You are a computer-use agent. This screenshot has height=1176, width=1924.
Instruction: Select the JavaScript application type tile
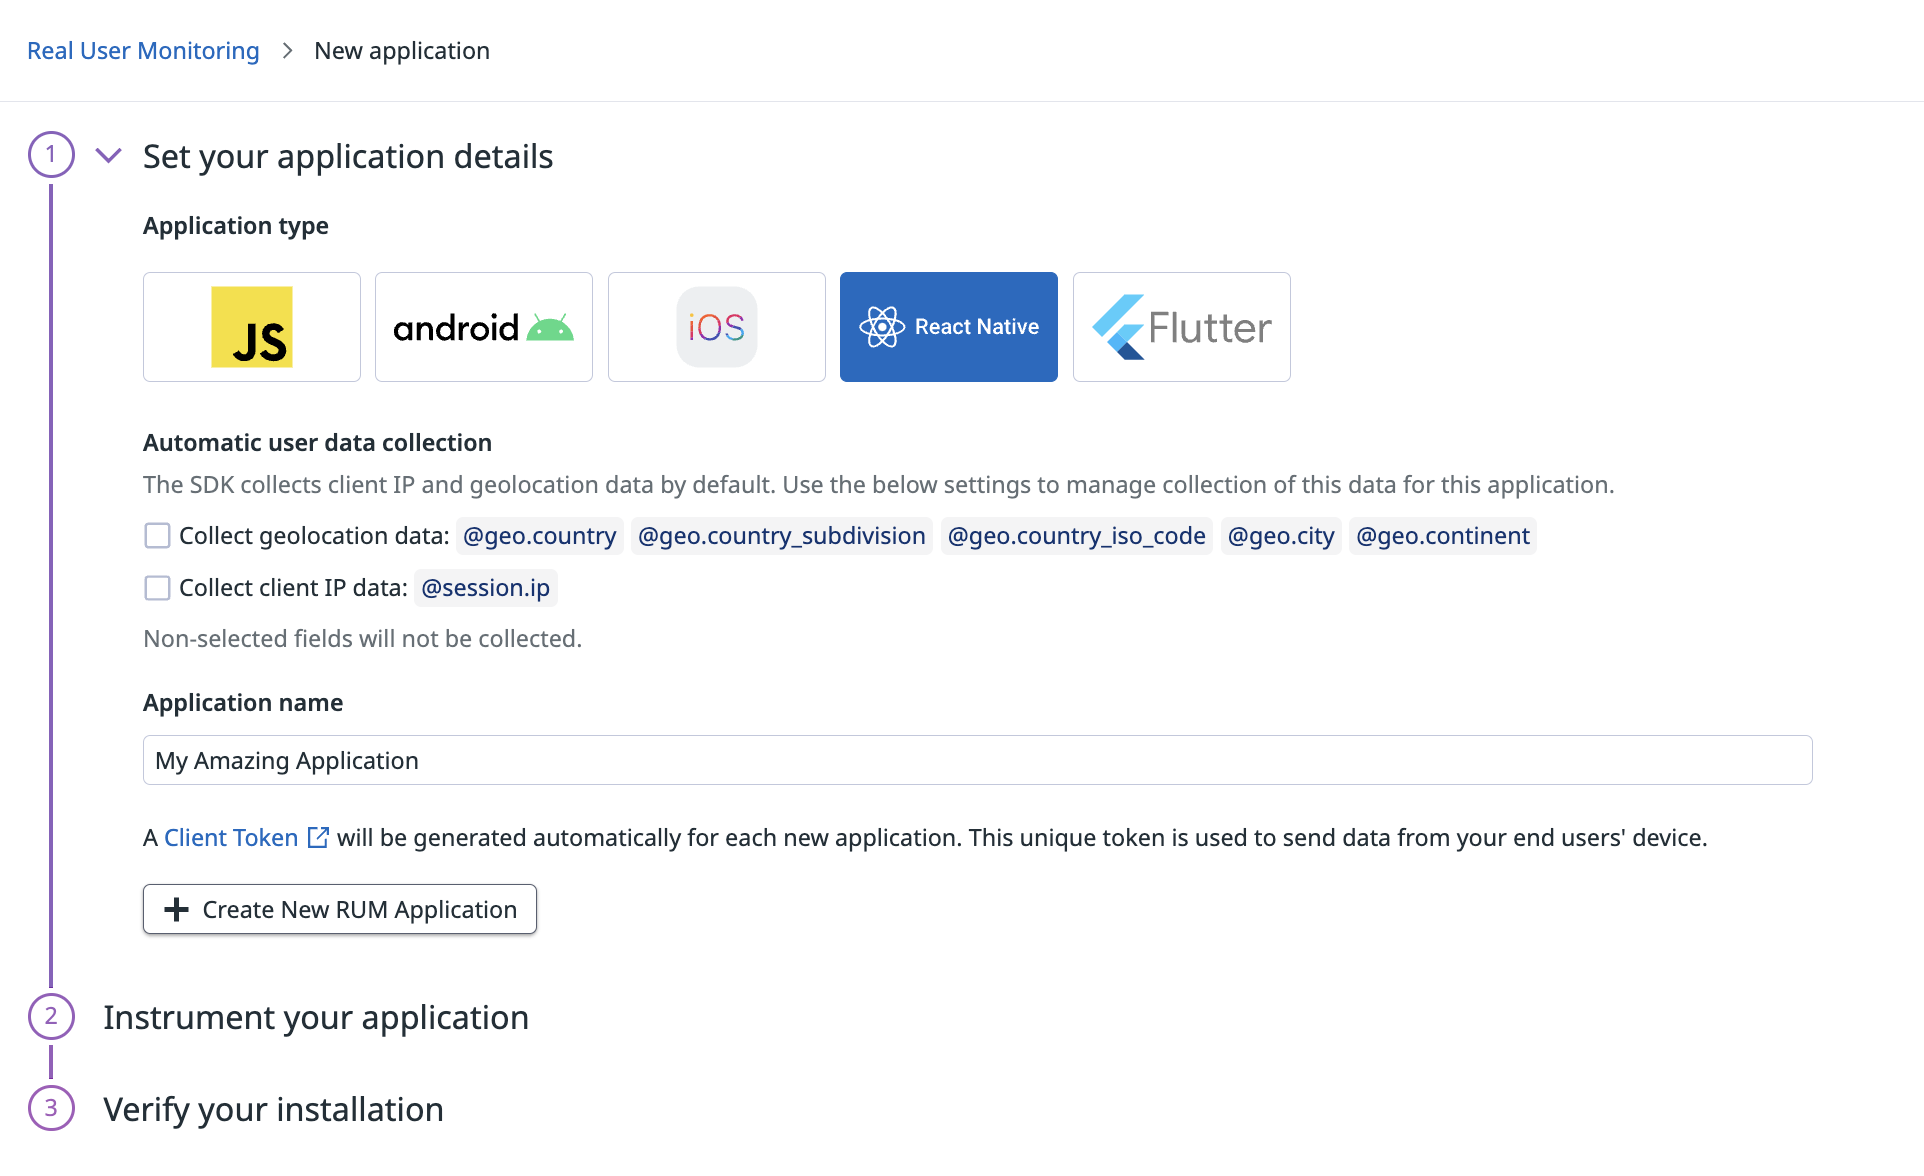252,327
